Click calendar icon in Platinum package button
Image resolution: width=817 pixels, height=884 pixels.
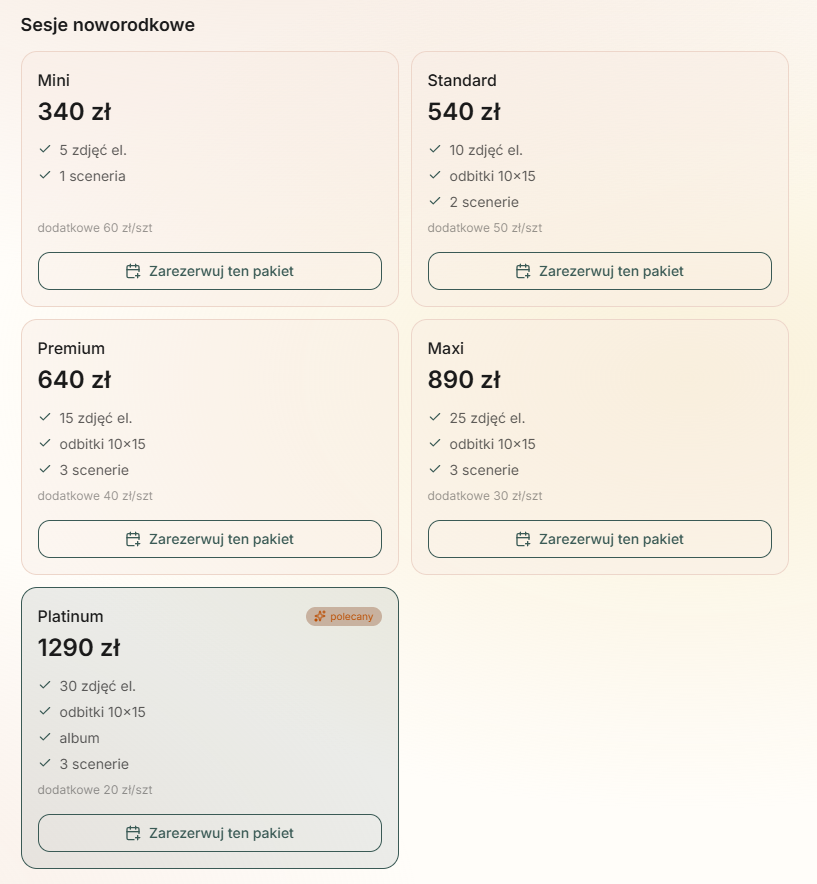pos(133,833)
